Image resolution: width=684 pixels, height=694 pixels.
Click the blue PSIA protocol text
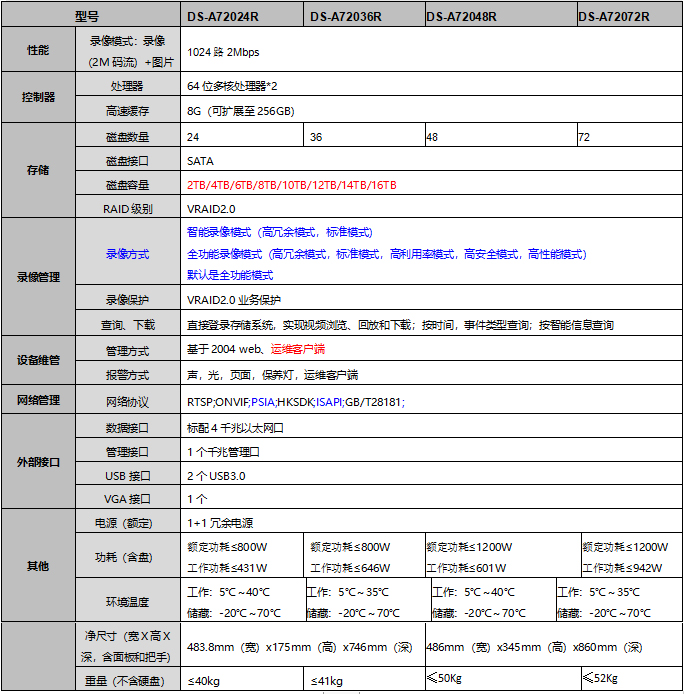click(x=263, y=402)
